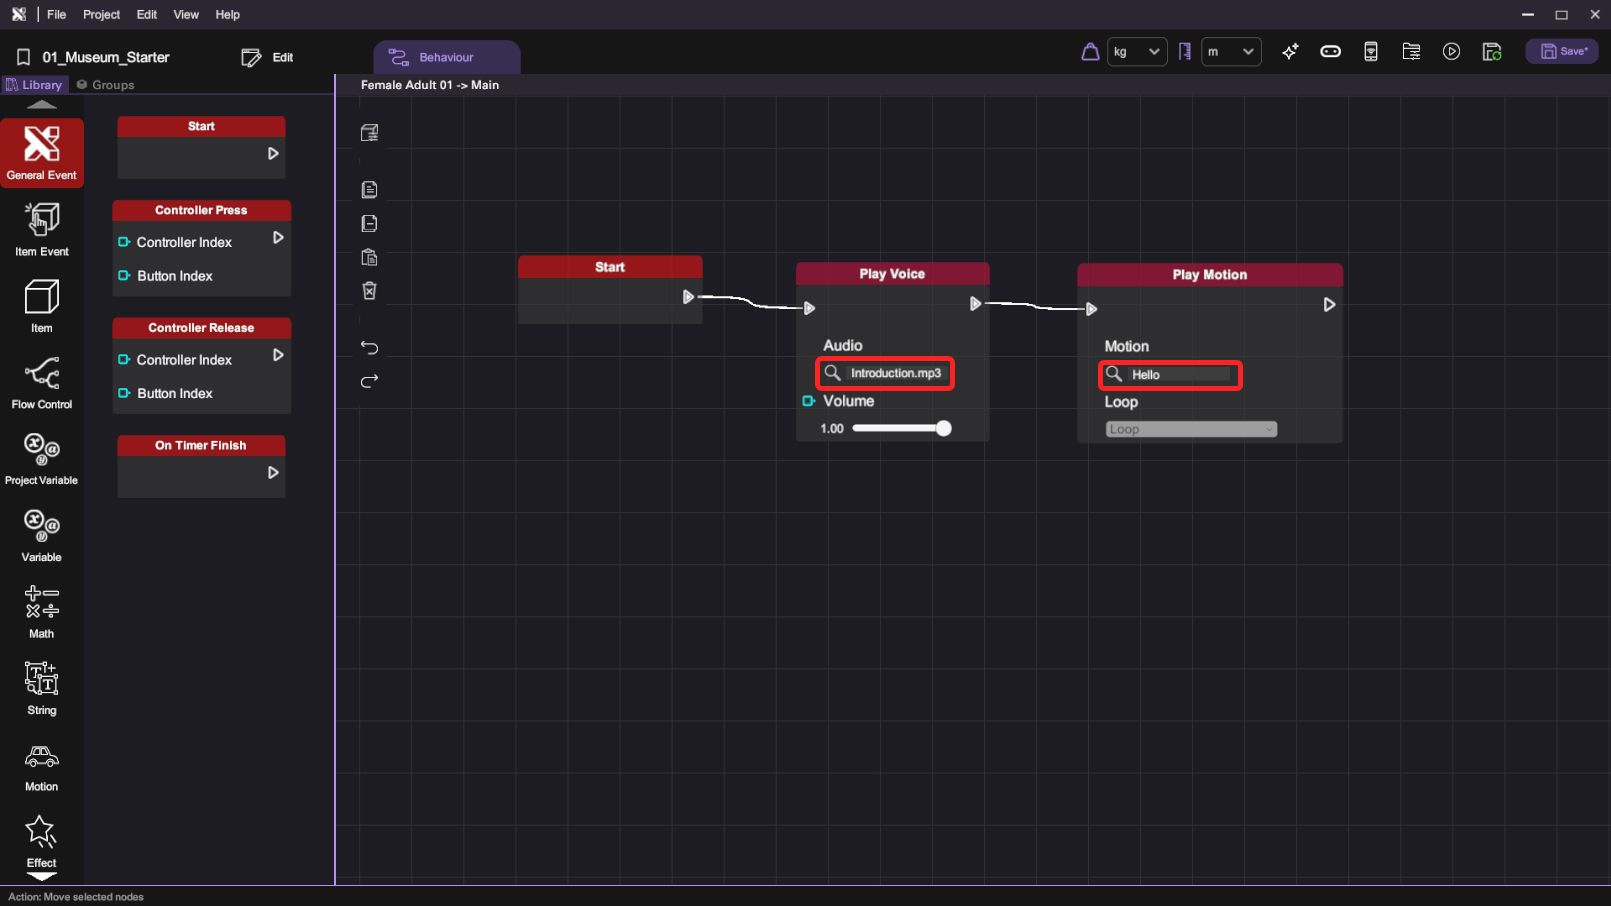Click the redo arrow icon
Viewport: 1611px width, 906px height.
coord(369,381)
